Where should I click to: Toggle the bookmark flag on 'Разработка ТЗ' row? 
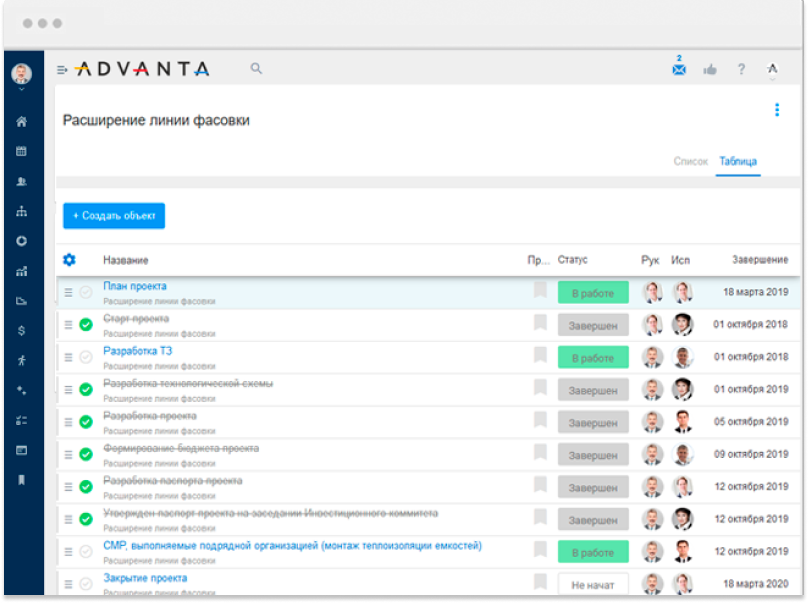(540, 356)
